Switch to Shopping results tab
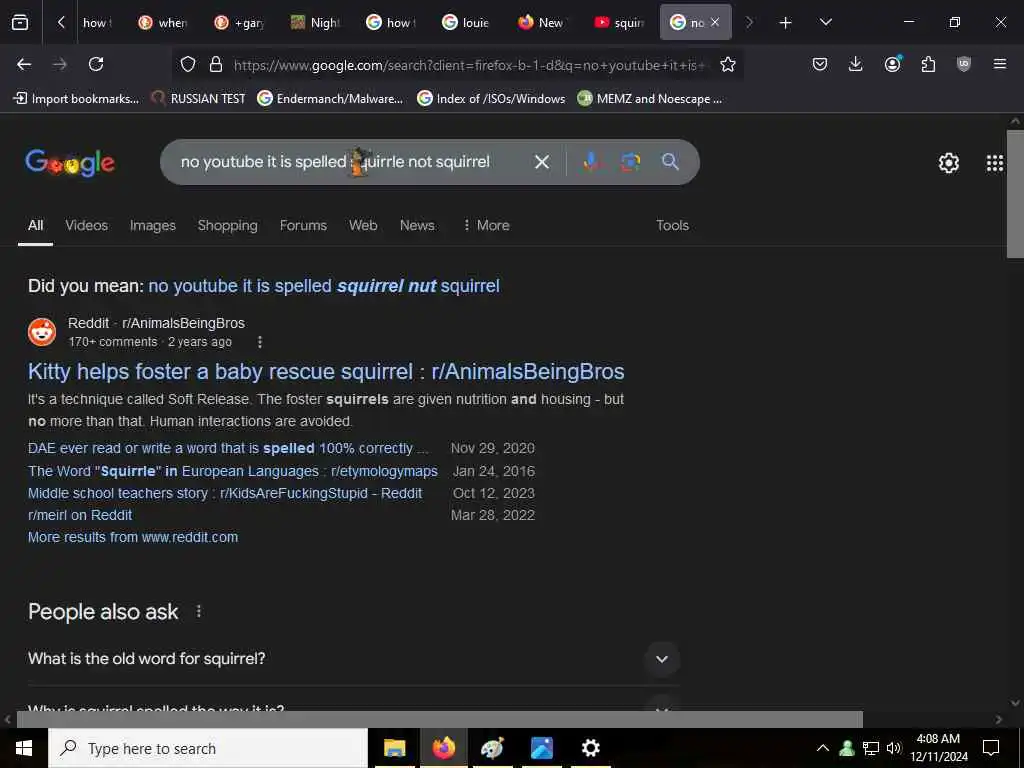Image resolution: width=1024 pixels, height=768 pixels. pyautogui.click(x=228, y=225)
